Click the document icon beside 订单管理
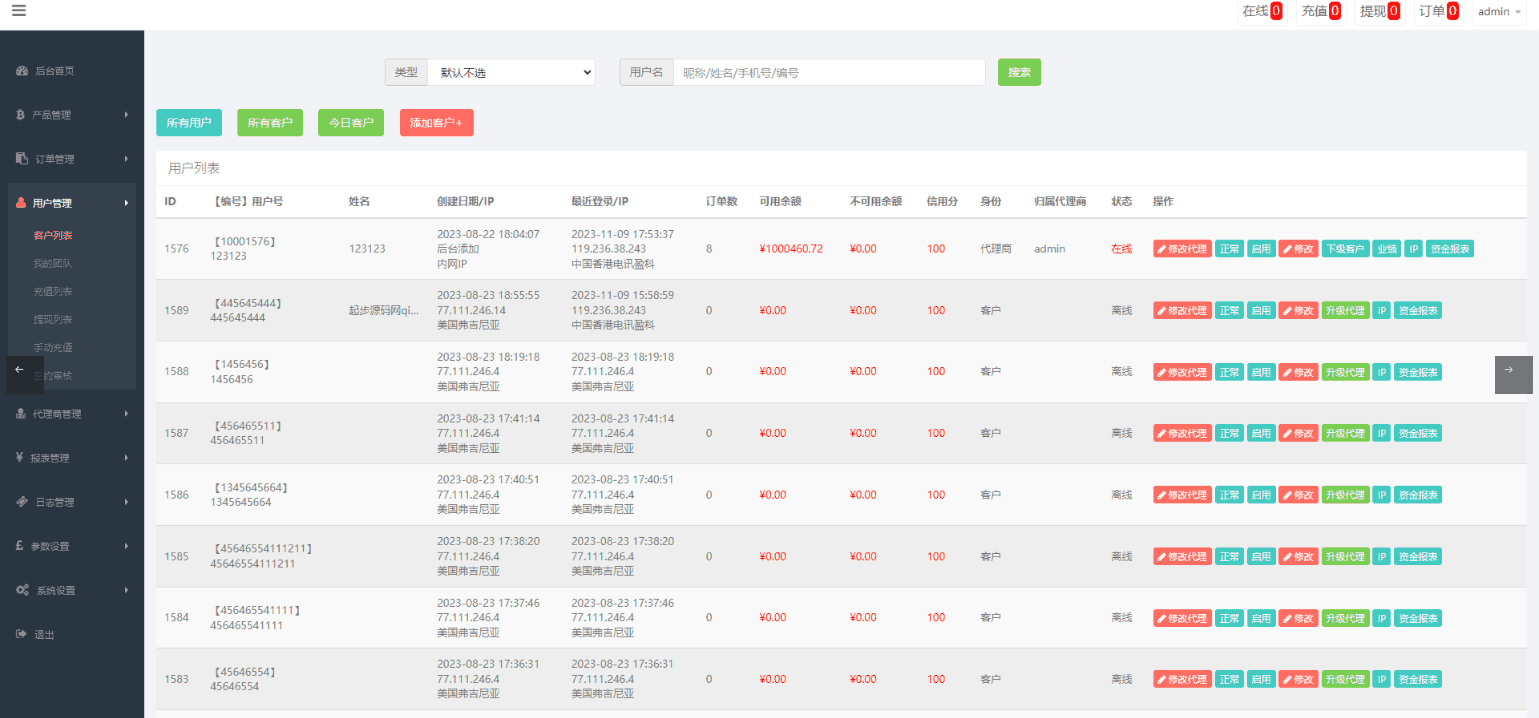The height and width of the screenshot is (718, 1539). [22, 159]
